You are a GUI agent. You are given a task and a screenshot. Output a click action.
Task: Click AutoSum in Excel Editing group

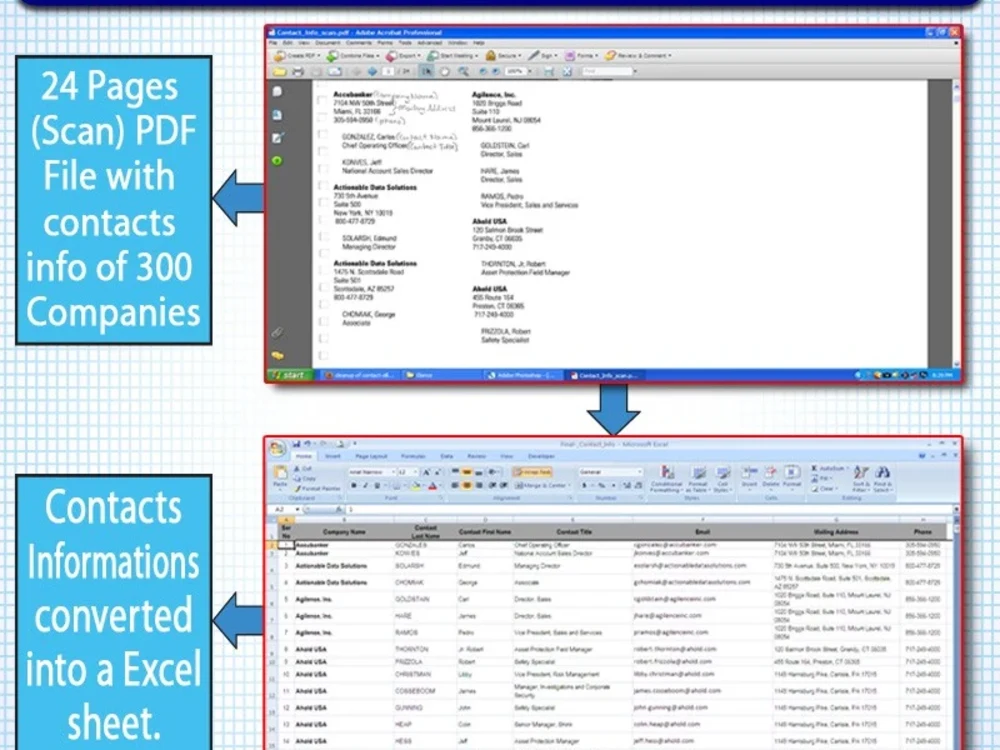[x=828, y=469]
